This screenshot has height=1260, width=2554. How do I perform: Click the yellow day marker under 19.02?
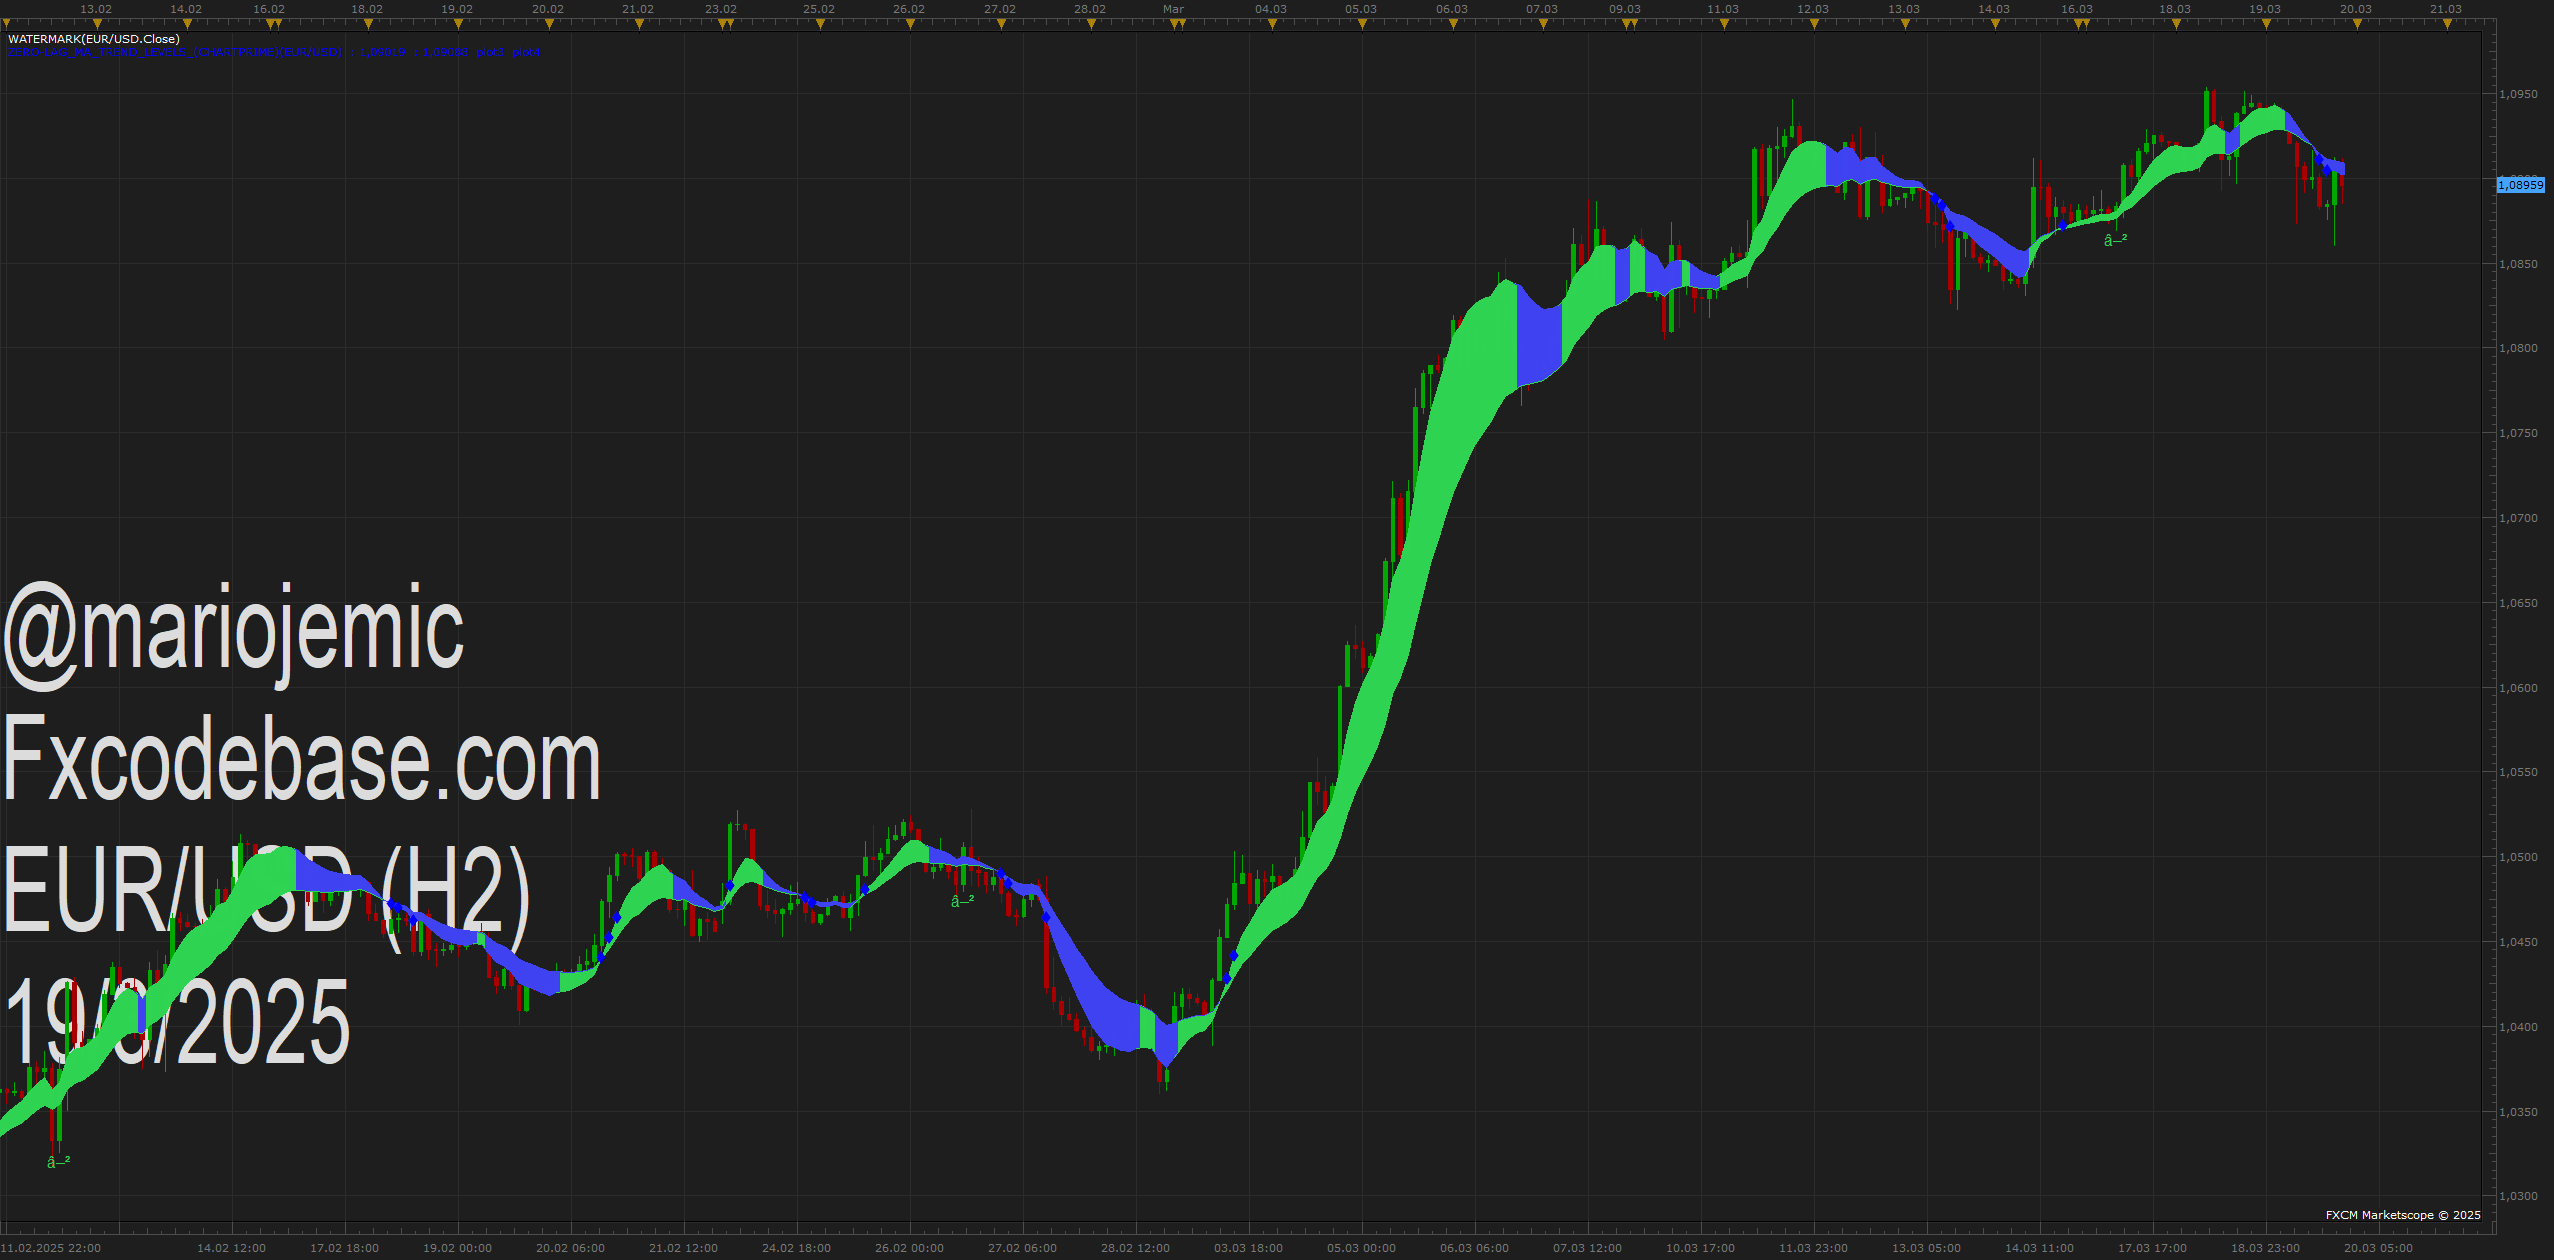coord(458,24)
